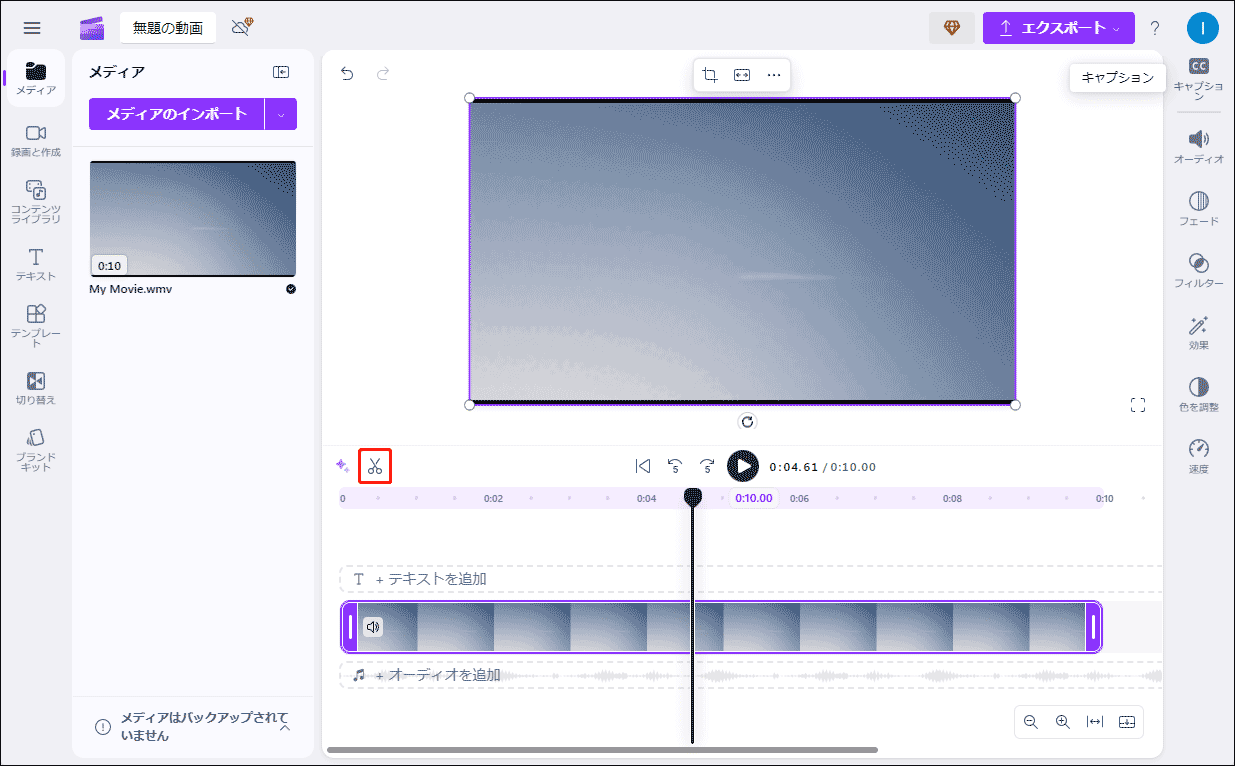The width and height of the screenshot is (1235, 766).
Task: Skip back to the start
Action: pyautogui.click(x=643, y=466)
